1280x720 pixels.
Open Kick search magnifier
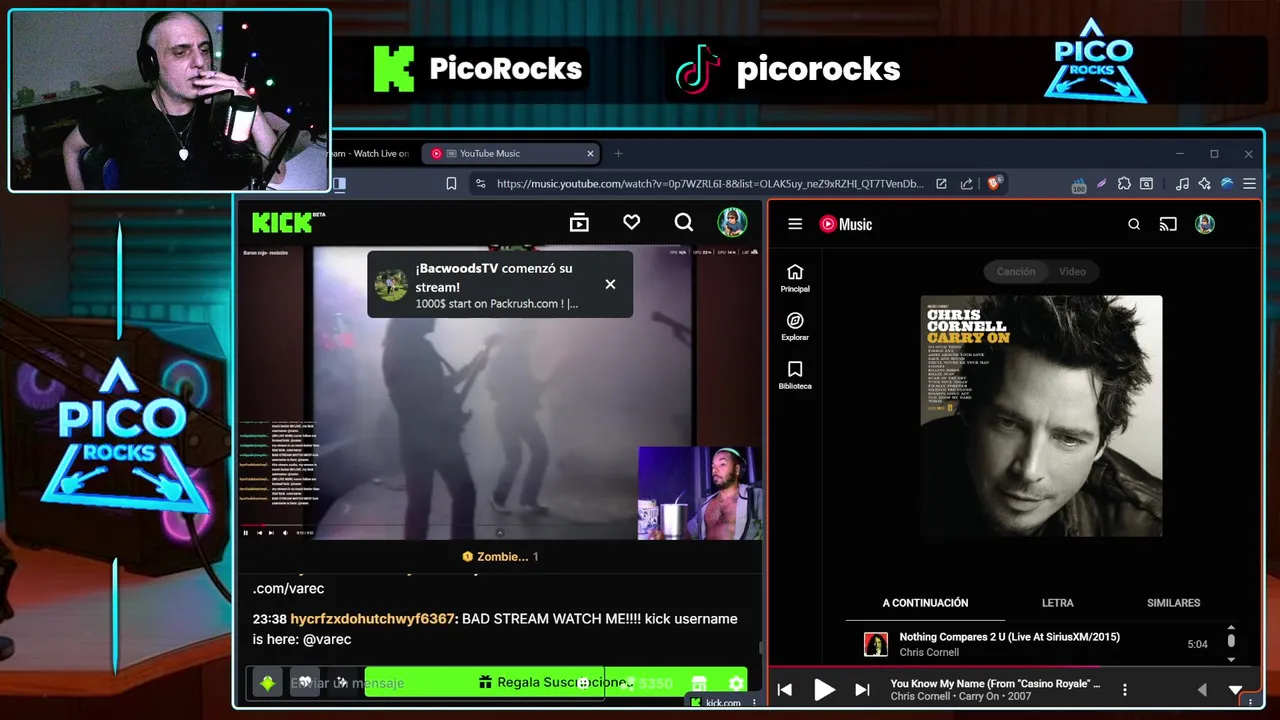684,223
